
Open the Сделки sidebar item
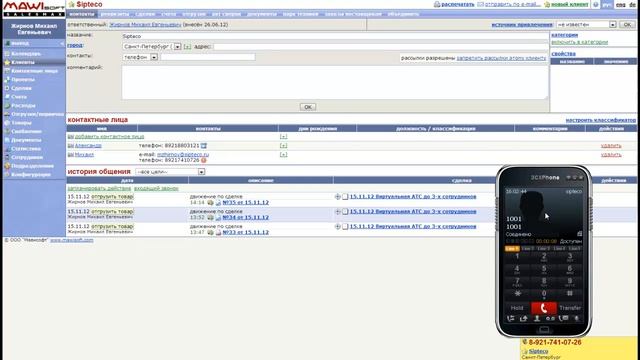click(21, 88)
